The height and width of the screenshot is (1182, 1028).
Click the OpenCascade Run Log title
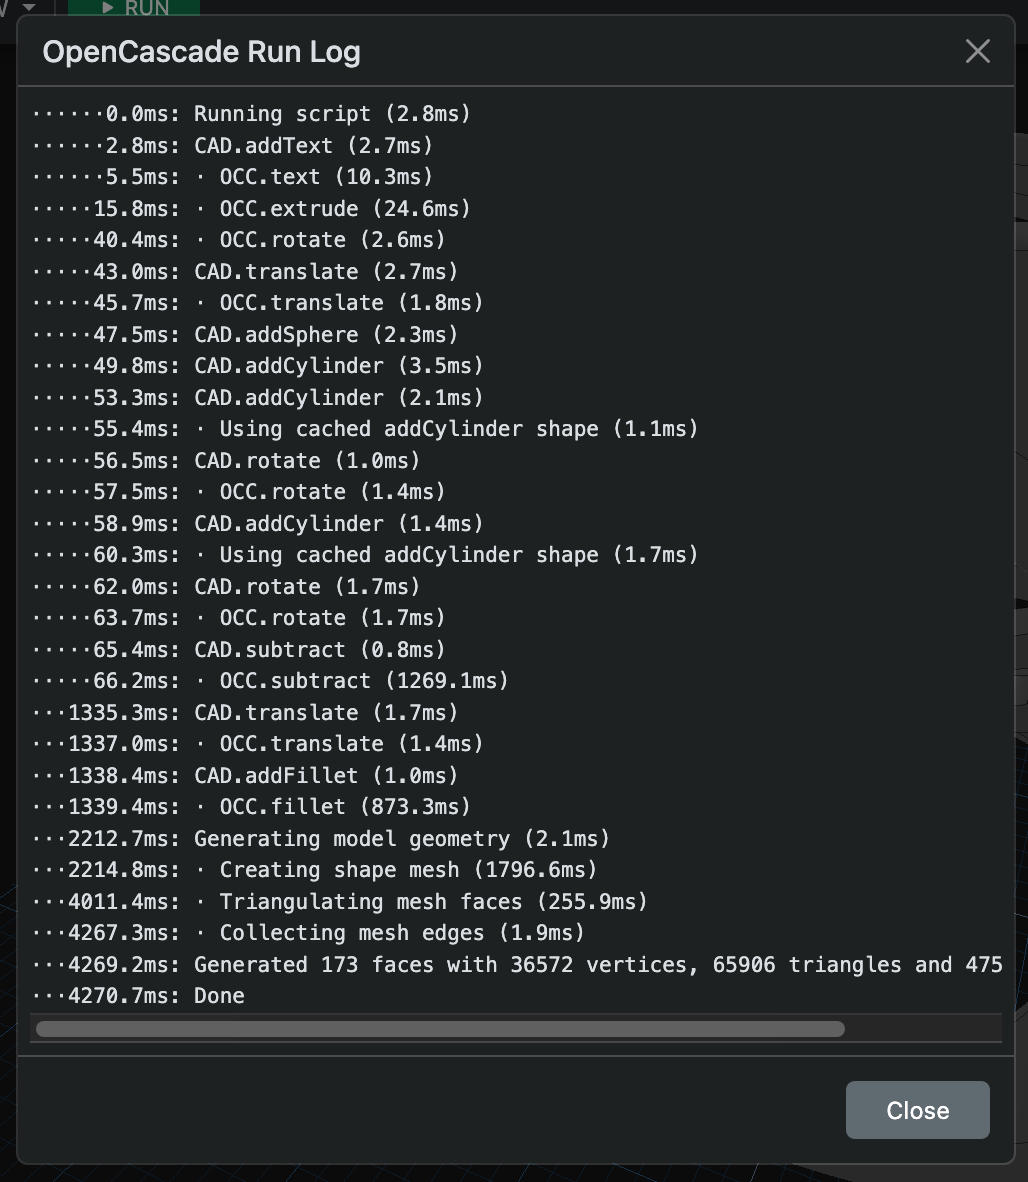click(201, 52)
